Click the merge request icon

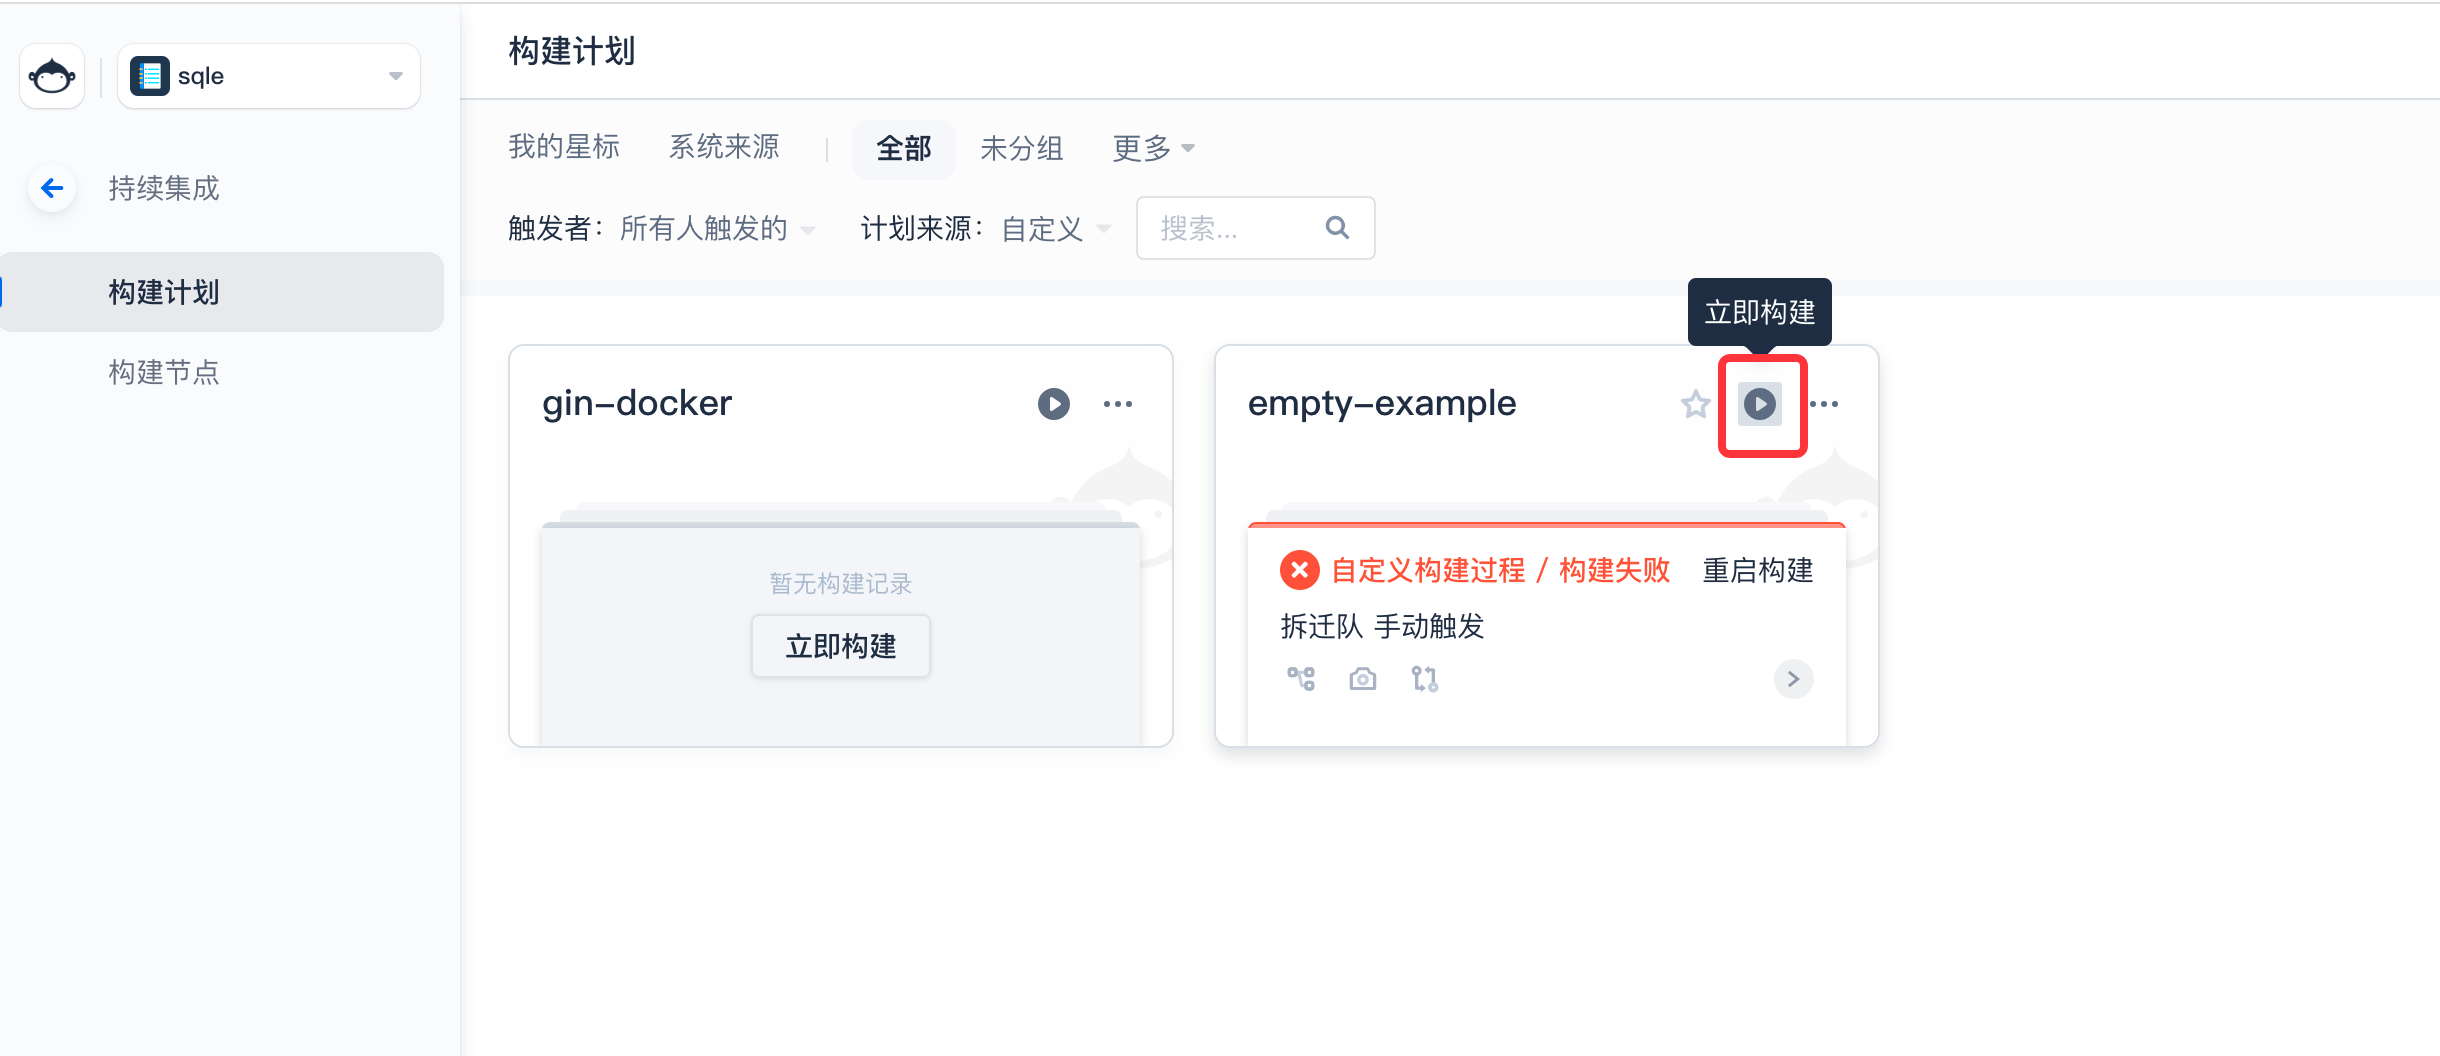click(x=1425, y=679)
